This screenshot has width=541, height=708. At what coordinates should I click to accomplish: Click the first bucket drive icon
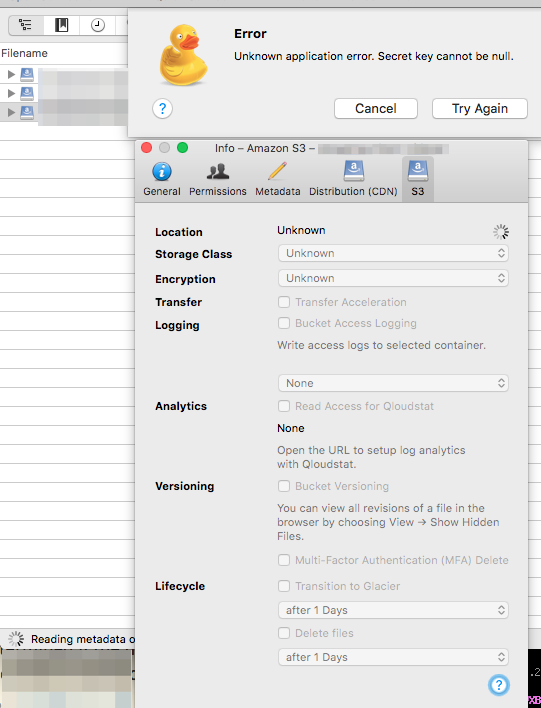(27, 74)
